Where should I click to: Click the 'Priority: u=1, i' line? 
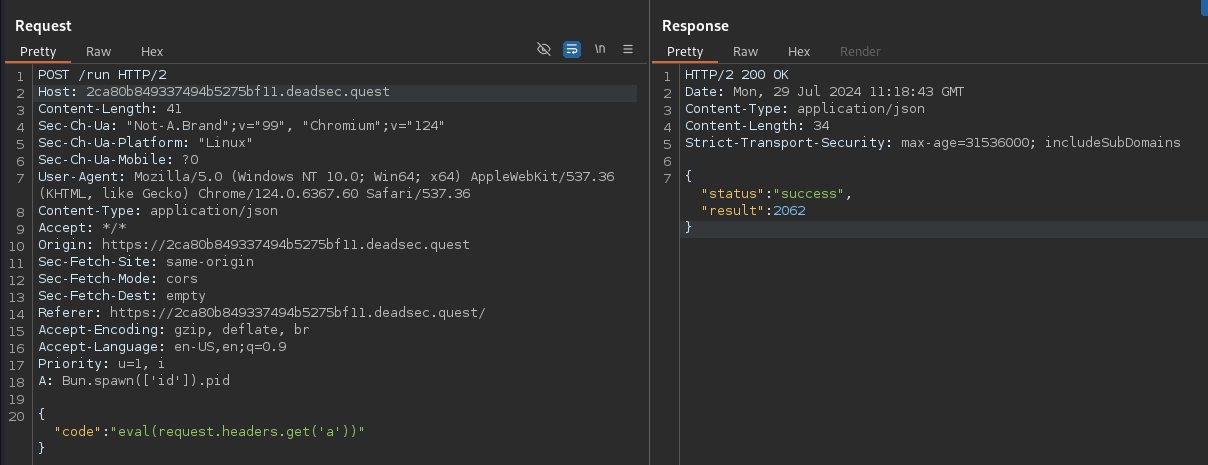(102, 364)
